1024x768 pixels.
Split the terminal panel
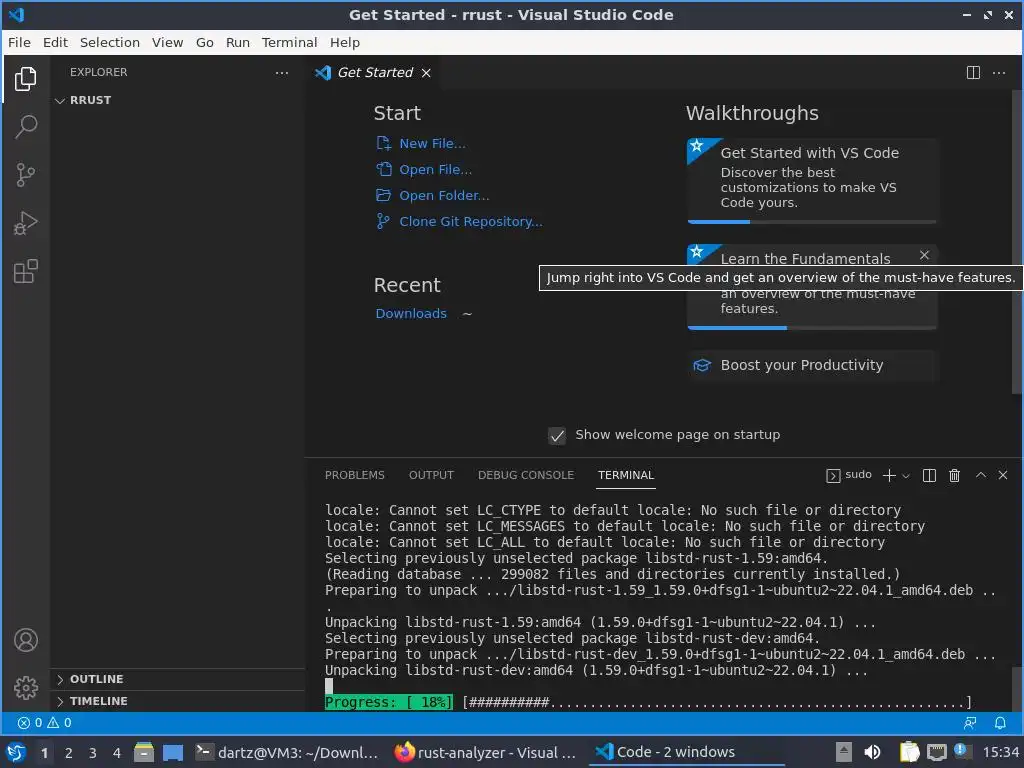(929, 475)
